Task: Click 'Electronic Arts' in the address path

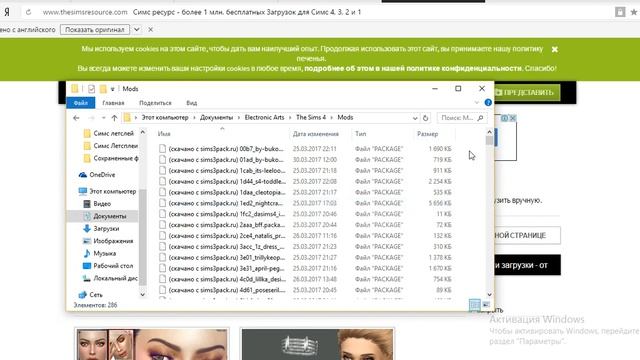Action: click(x=264, y=118)
